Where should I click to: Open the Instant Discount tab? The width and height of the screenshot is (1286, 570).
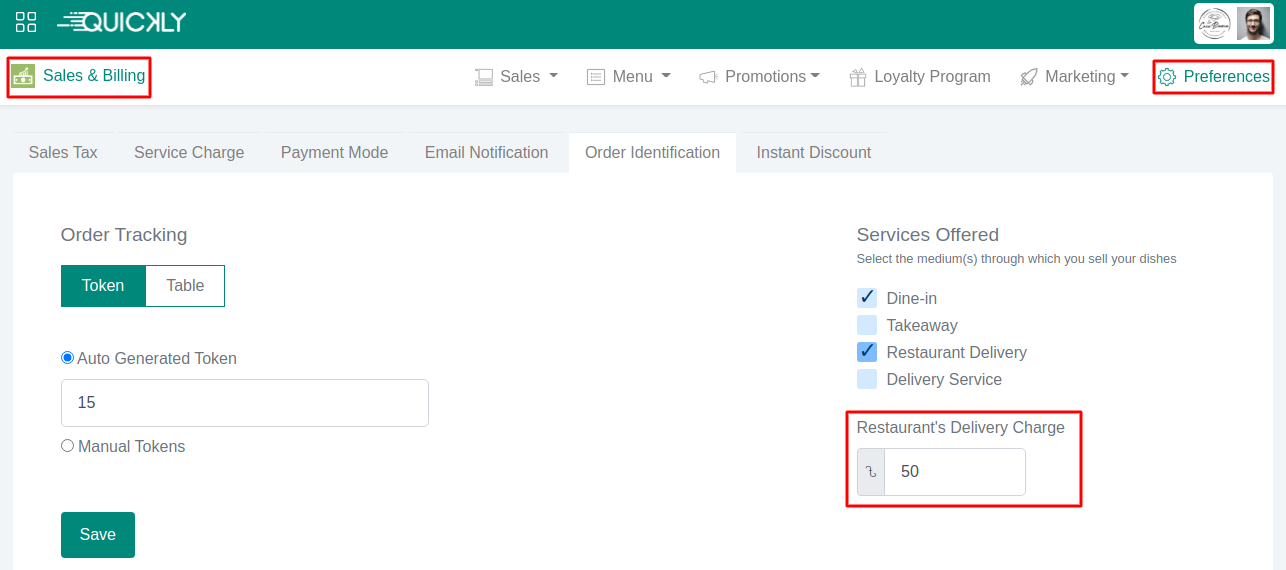pyautogui.click(x=813, y=153)
